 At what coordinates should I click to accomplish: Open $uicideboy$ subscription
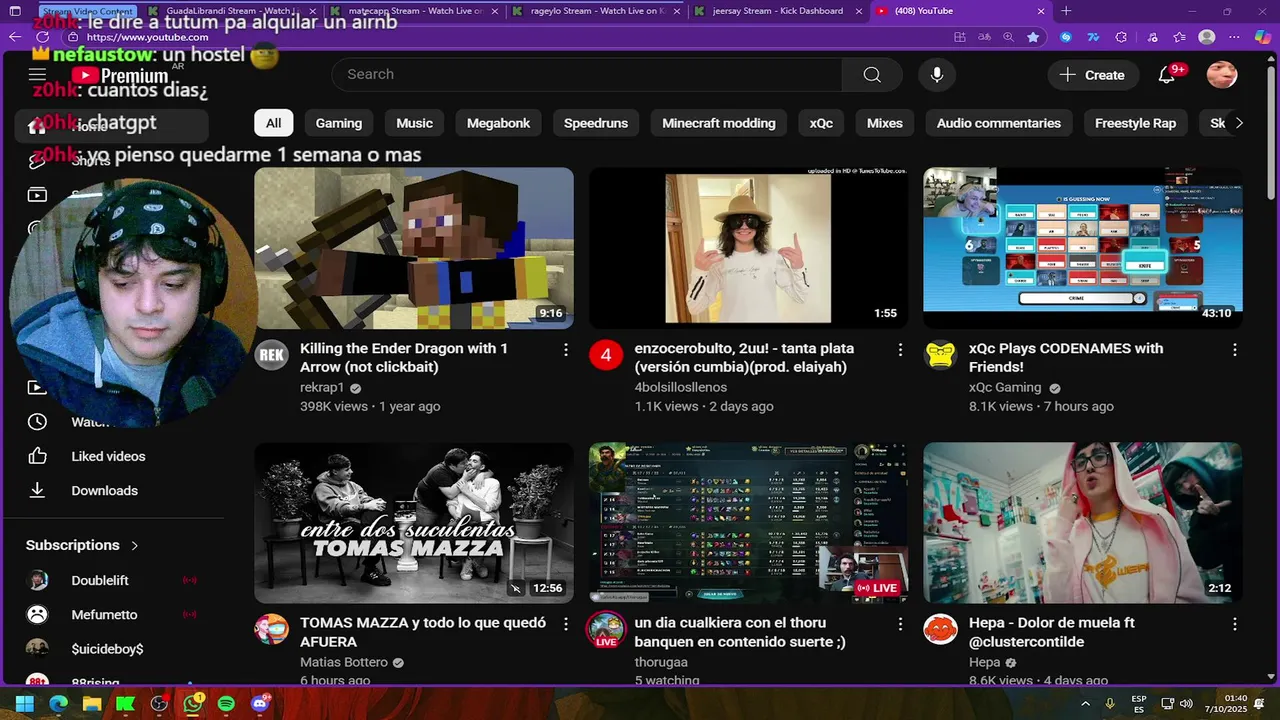(x=108, y=649)
